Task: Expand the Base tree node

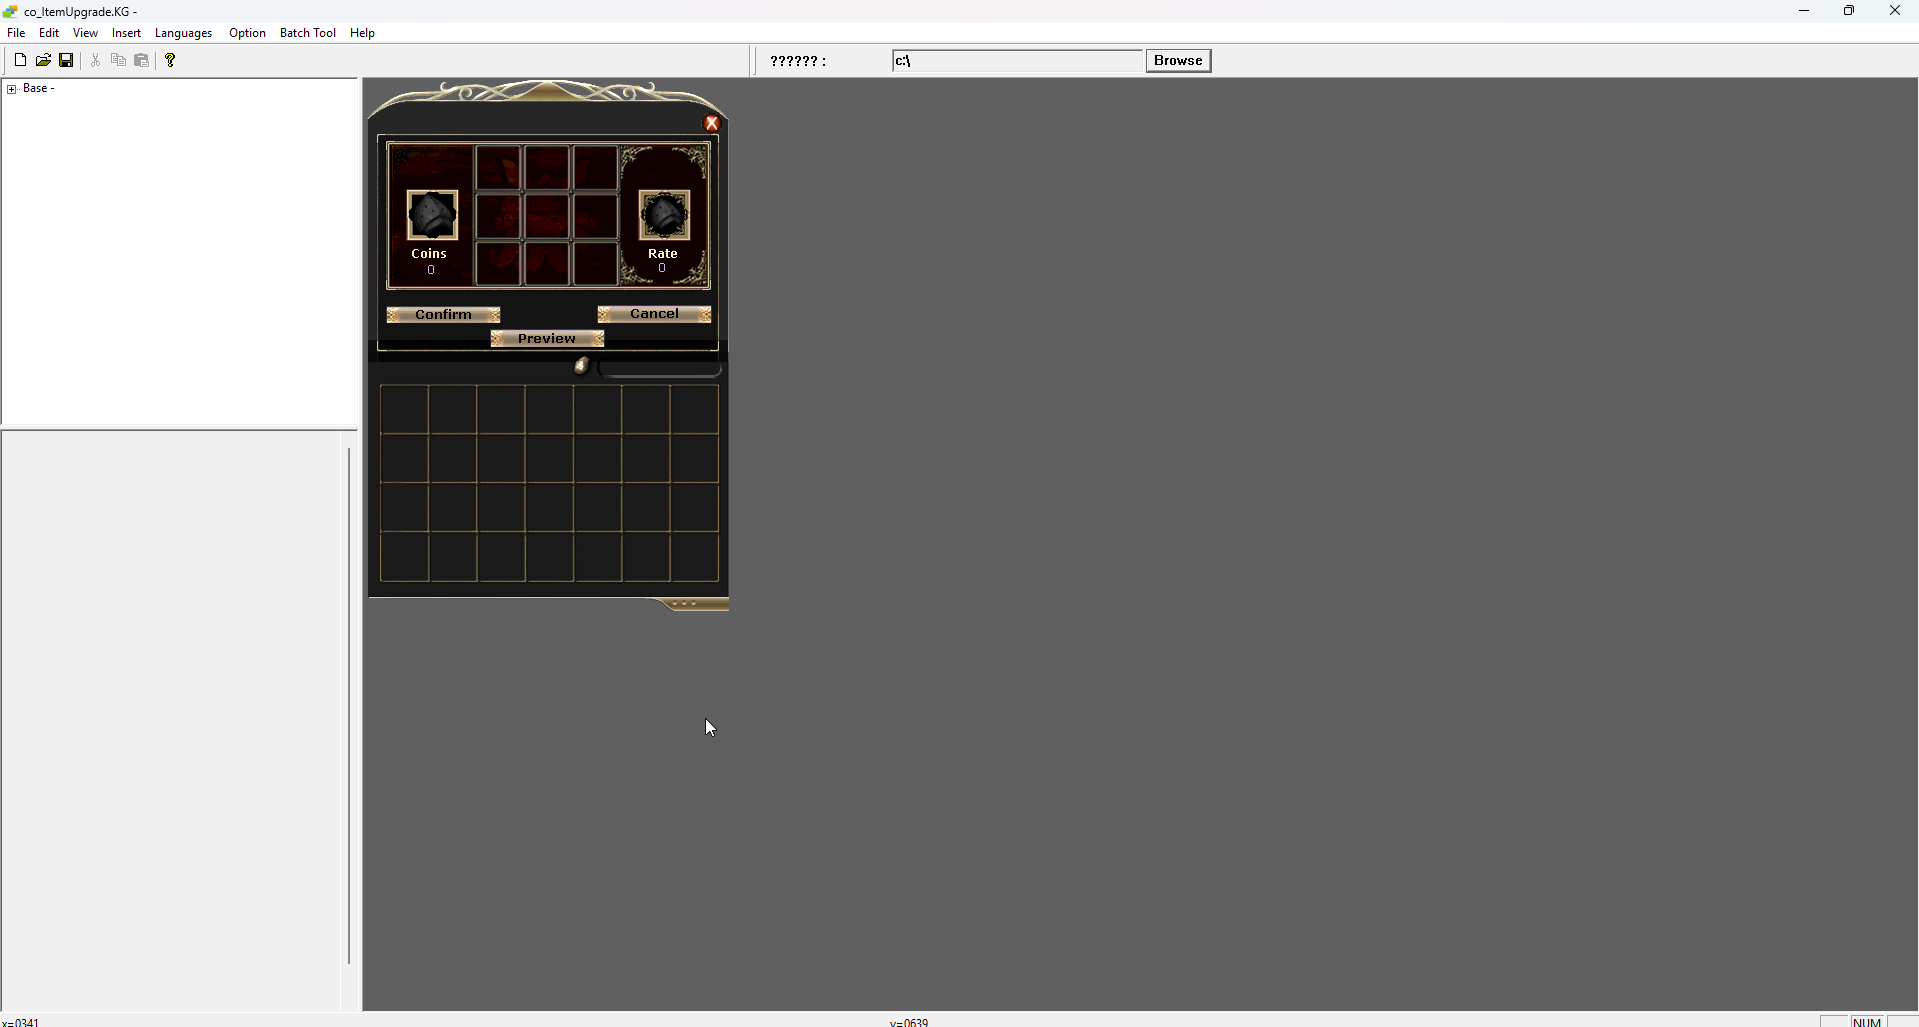Action: coord(10,88)
